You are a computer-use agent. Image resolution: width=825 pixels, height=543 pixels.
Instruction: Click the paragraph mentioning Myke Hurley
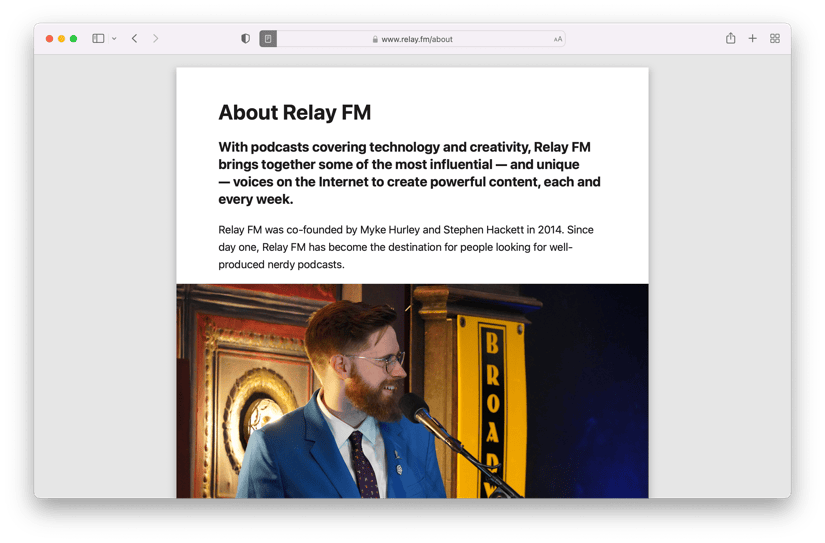coord(406,247)
